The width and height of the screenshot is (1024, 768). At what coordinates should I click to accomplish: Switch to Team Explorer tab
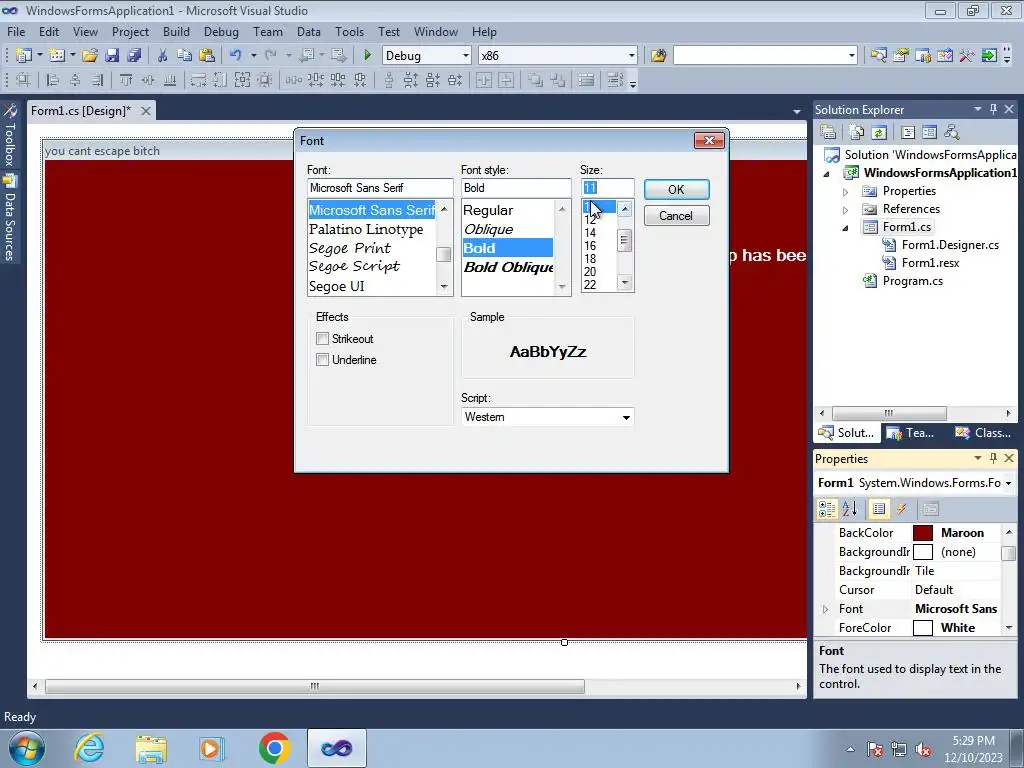[911, 432]
